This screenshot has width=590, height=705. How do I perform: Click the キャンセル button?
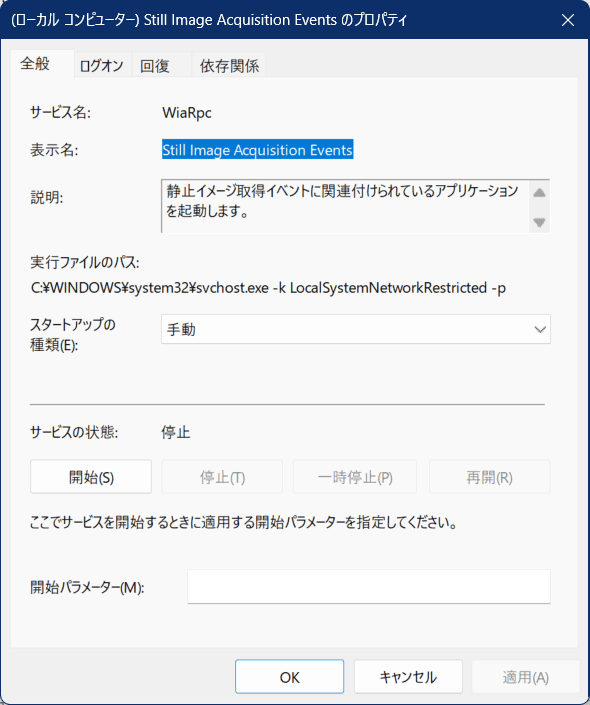(408, 677)
